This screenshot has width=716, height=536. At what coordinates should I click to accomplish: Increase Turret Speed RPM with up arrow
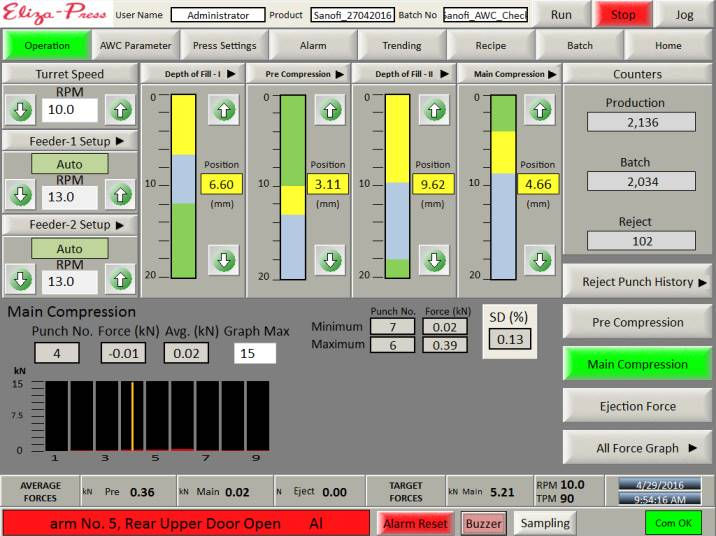tap(120, 110)
